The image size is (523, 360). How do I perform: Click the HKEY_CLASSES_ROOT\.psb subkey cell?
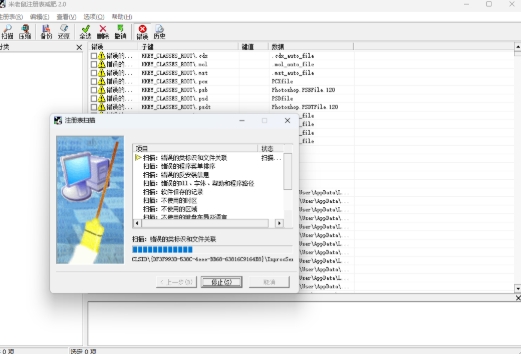point(174,90)
